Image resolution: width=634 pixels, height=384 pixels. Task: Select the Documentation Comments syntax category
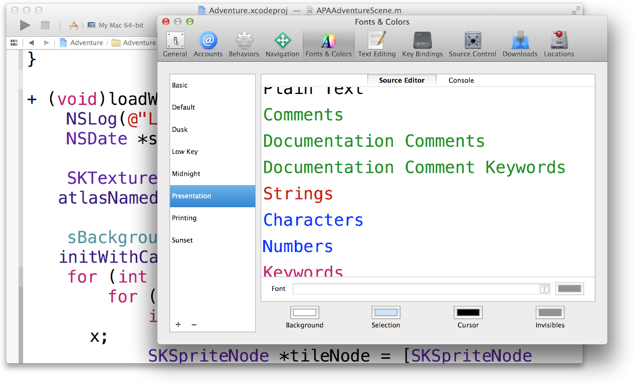click(374, 141)
